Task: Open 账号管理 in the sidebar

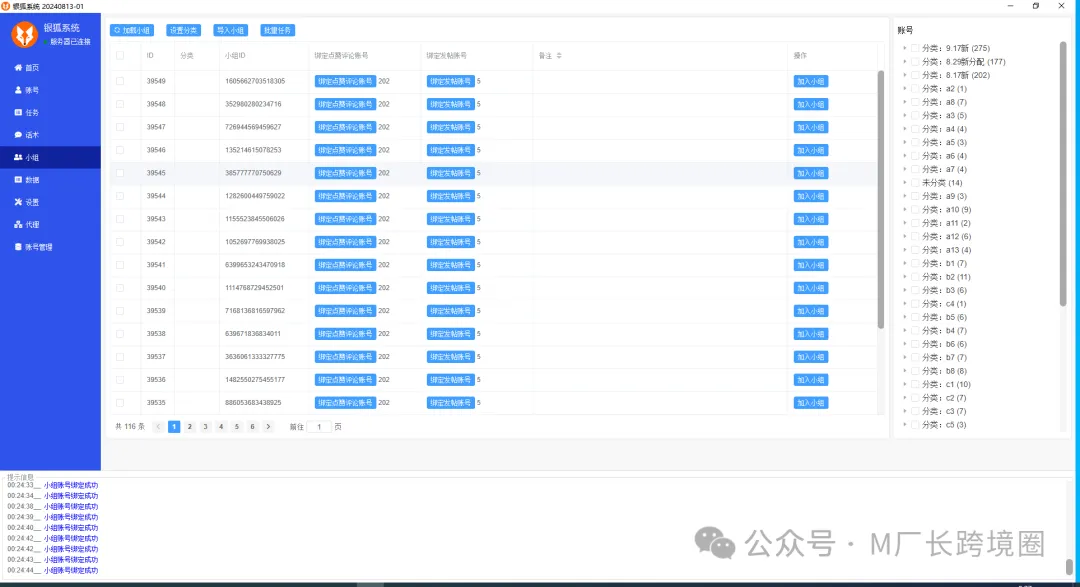Action: tap(50, 247)
